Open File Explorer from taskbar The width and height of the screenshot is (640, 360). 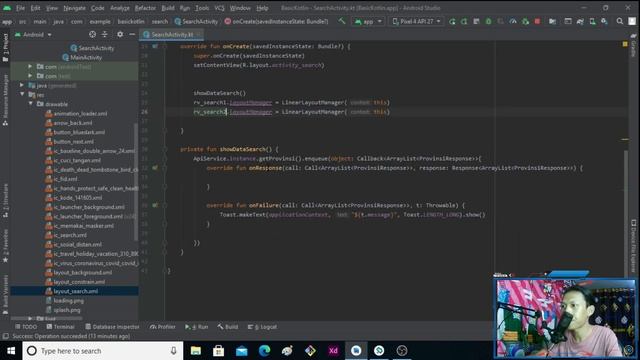pyautogui.click(x=196, y=351)
